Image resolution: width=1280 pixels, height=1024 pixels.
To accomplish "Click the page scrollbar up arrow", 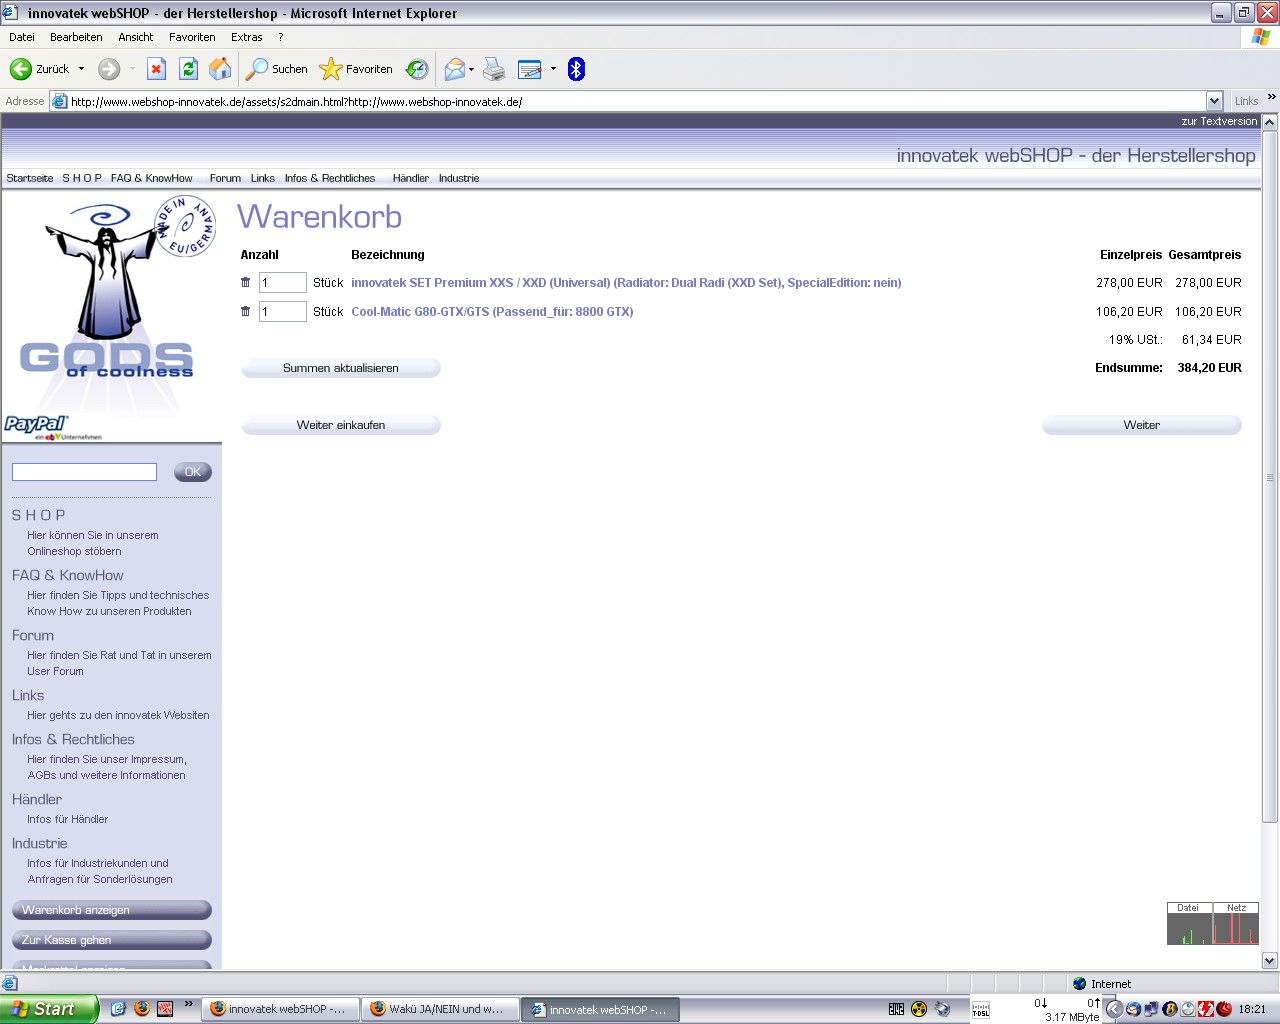I will [x=1270, y=122].
